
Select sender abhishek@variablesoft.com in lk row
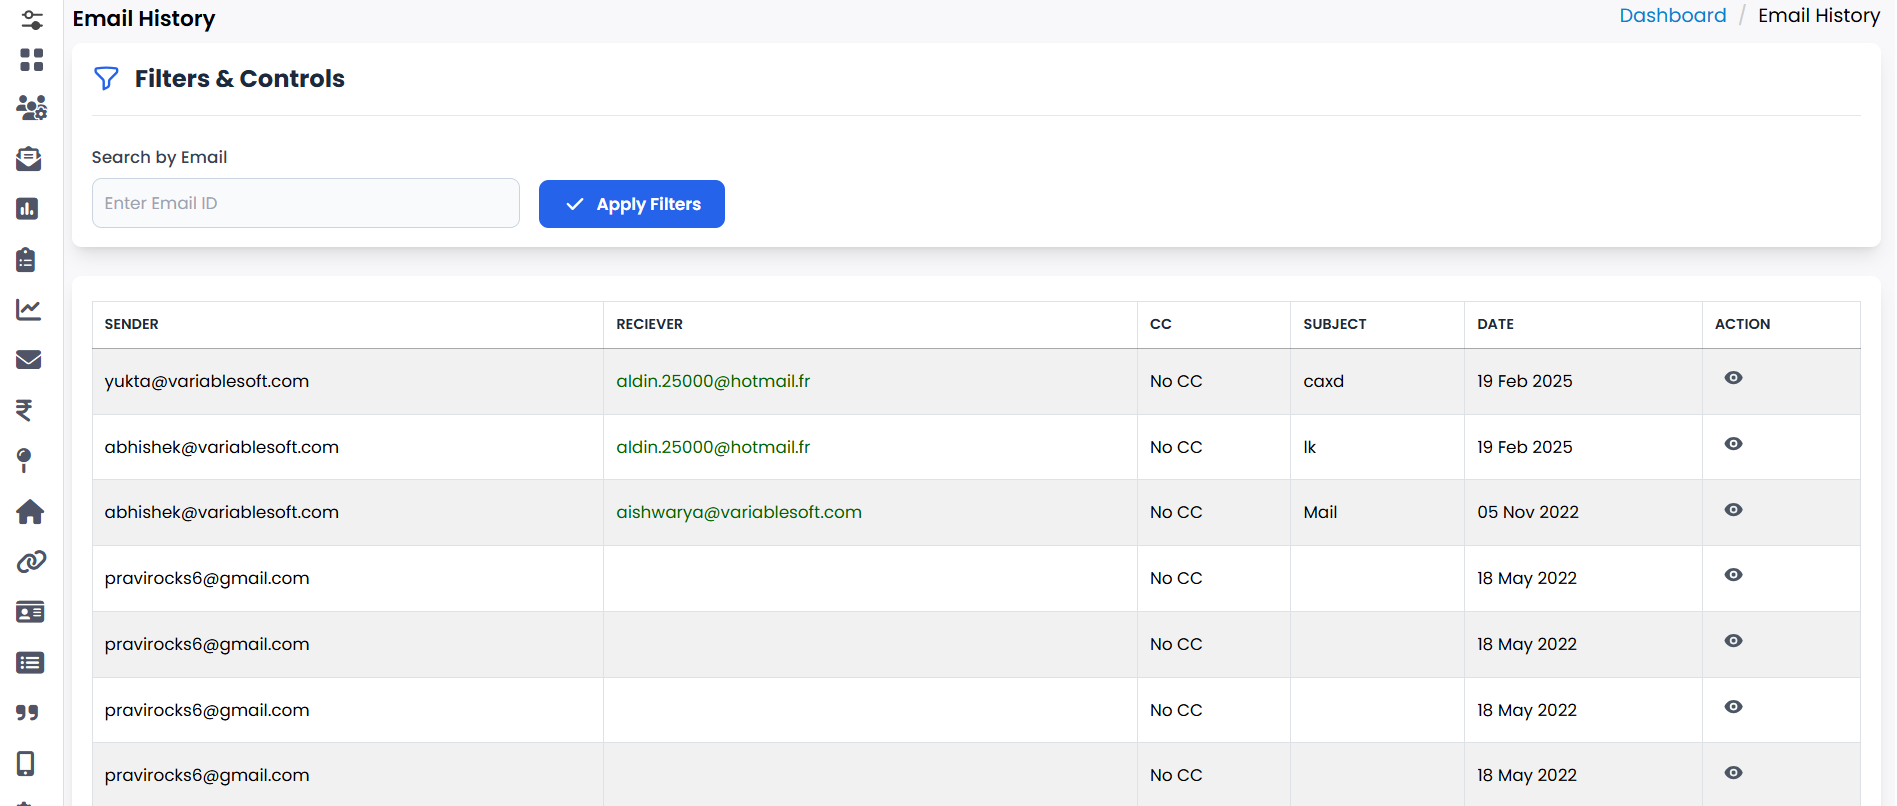[222, 447]
